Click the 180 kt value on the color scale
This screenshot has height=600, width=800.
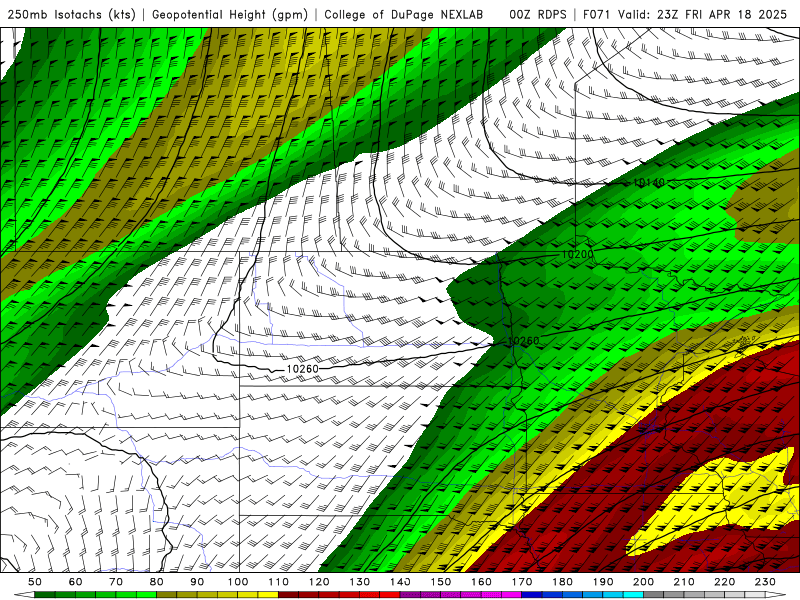[562, 582]
